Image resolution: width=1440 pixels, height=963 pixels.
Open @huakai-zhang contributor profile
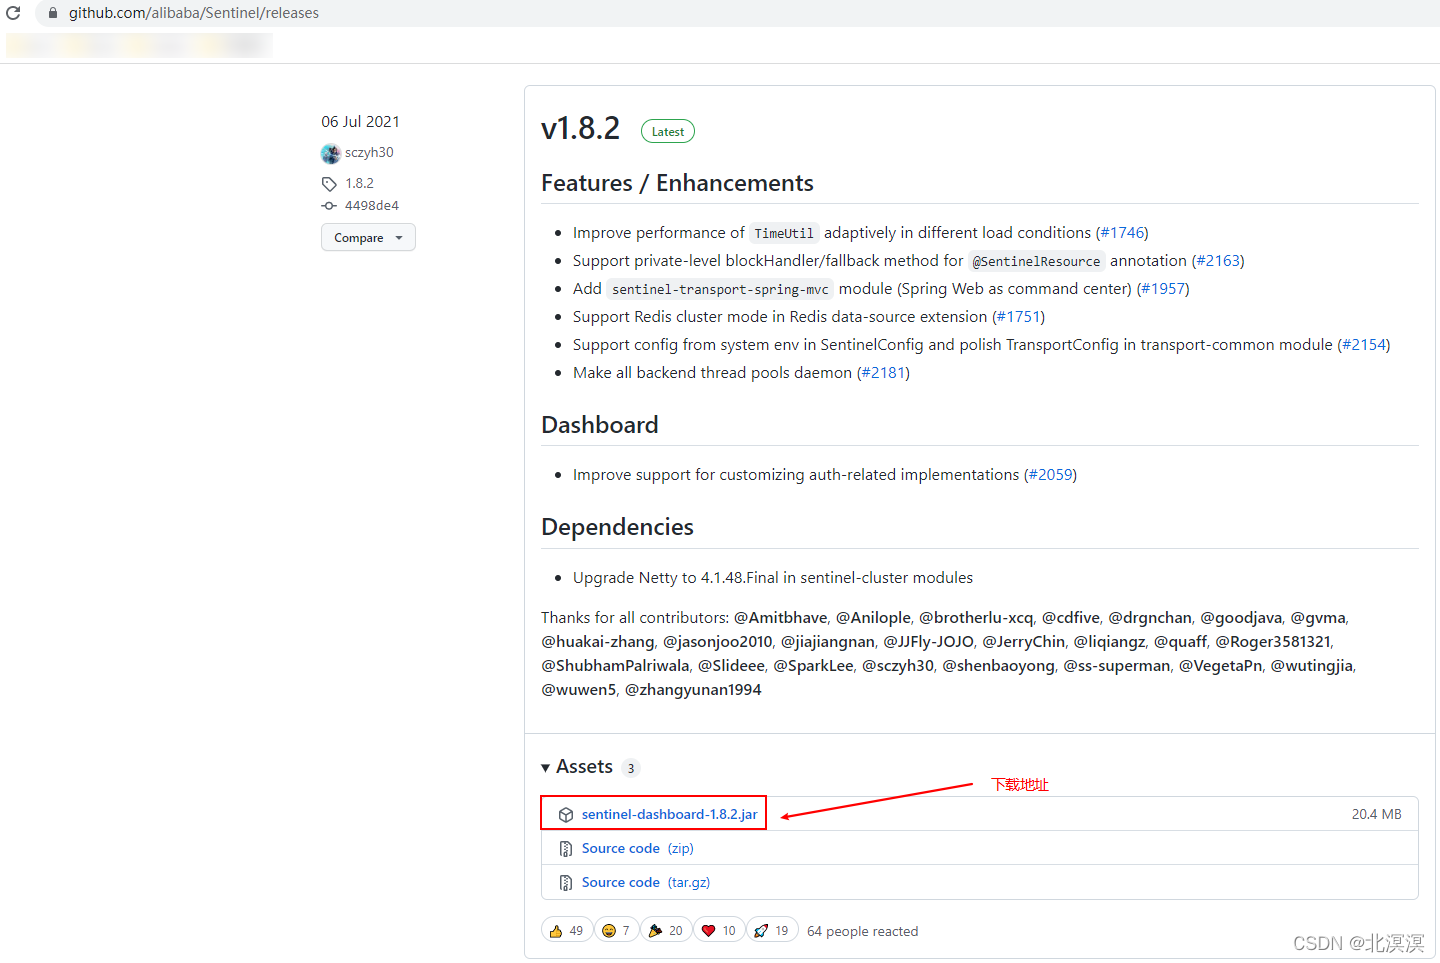[x=598, y=642]
